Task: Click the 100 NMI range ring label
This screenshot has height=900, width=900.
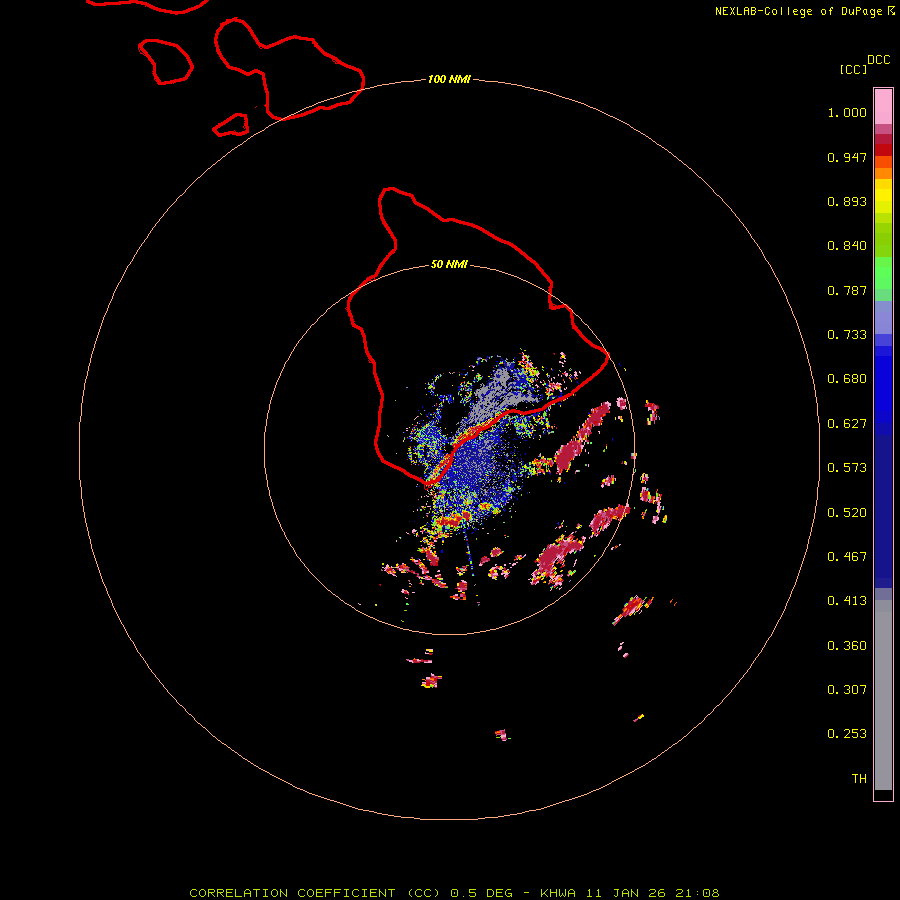Action: click(x=449, y=79)
